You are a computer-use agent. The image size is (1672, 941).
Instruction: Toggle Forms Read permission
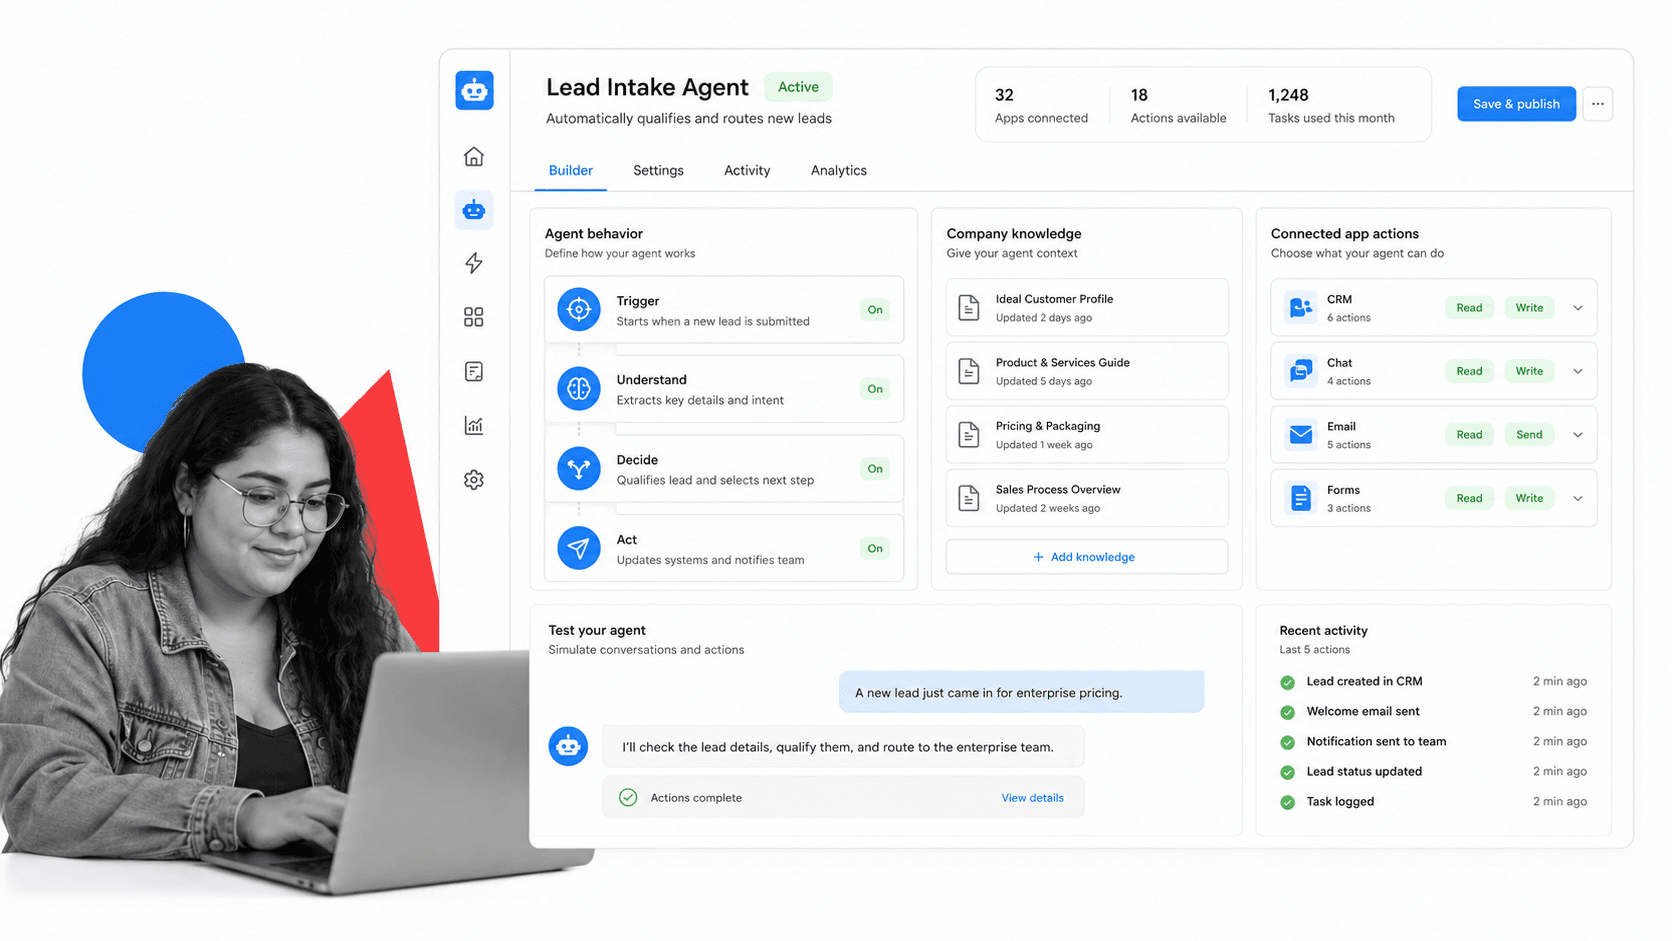(1469, 498)
